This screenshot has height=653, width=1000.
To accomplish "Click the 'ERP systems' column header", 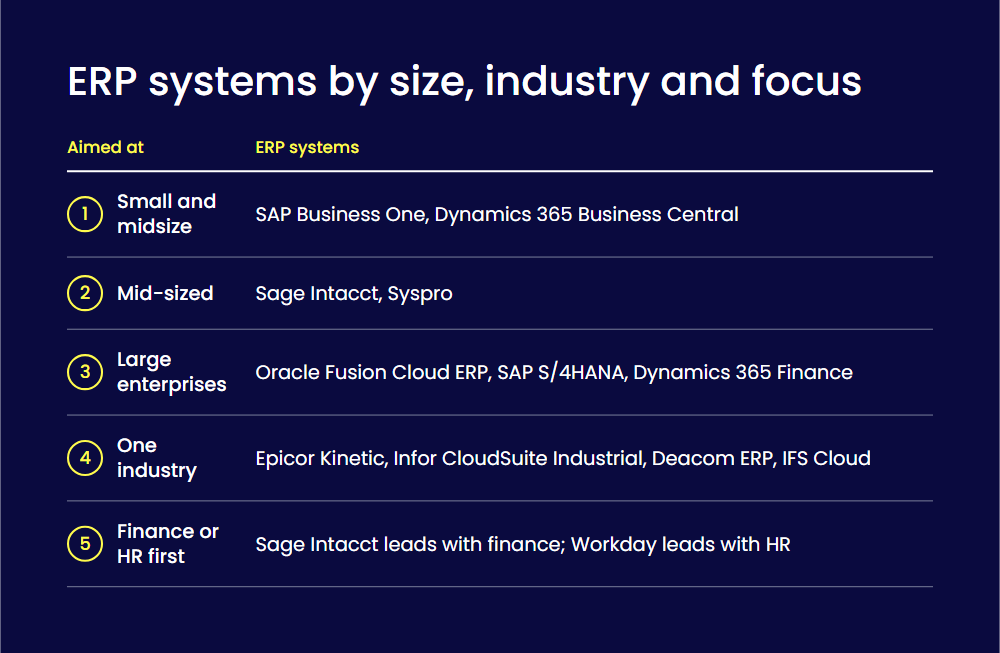I will [x=307, y=148].
